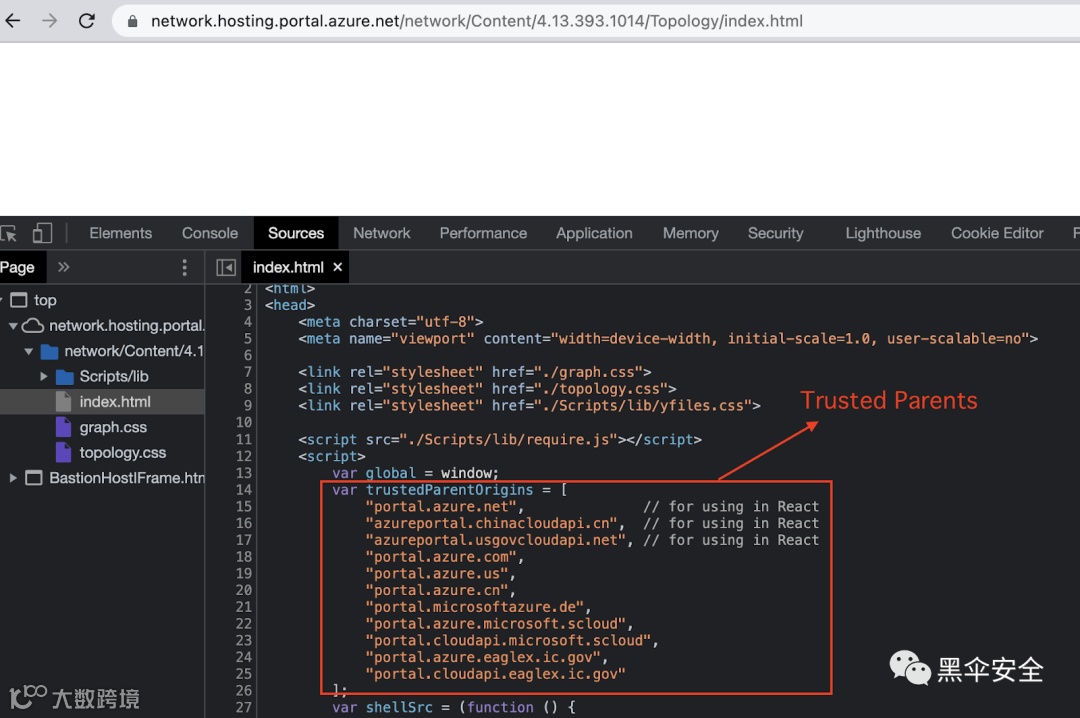1080x718 pixels.
Task: Click line number 11 in the gutter
Action: (244, 440)
